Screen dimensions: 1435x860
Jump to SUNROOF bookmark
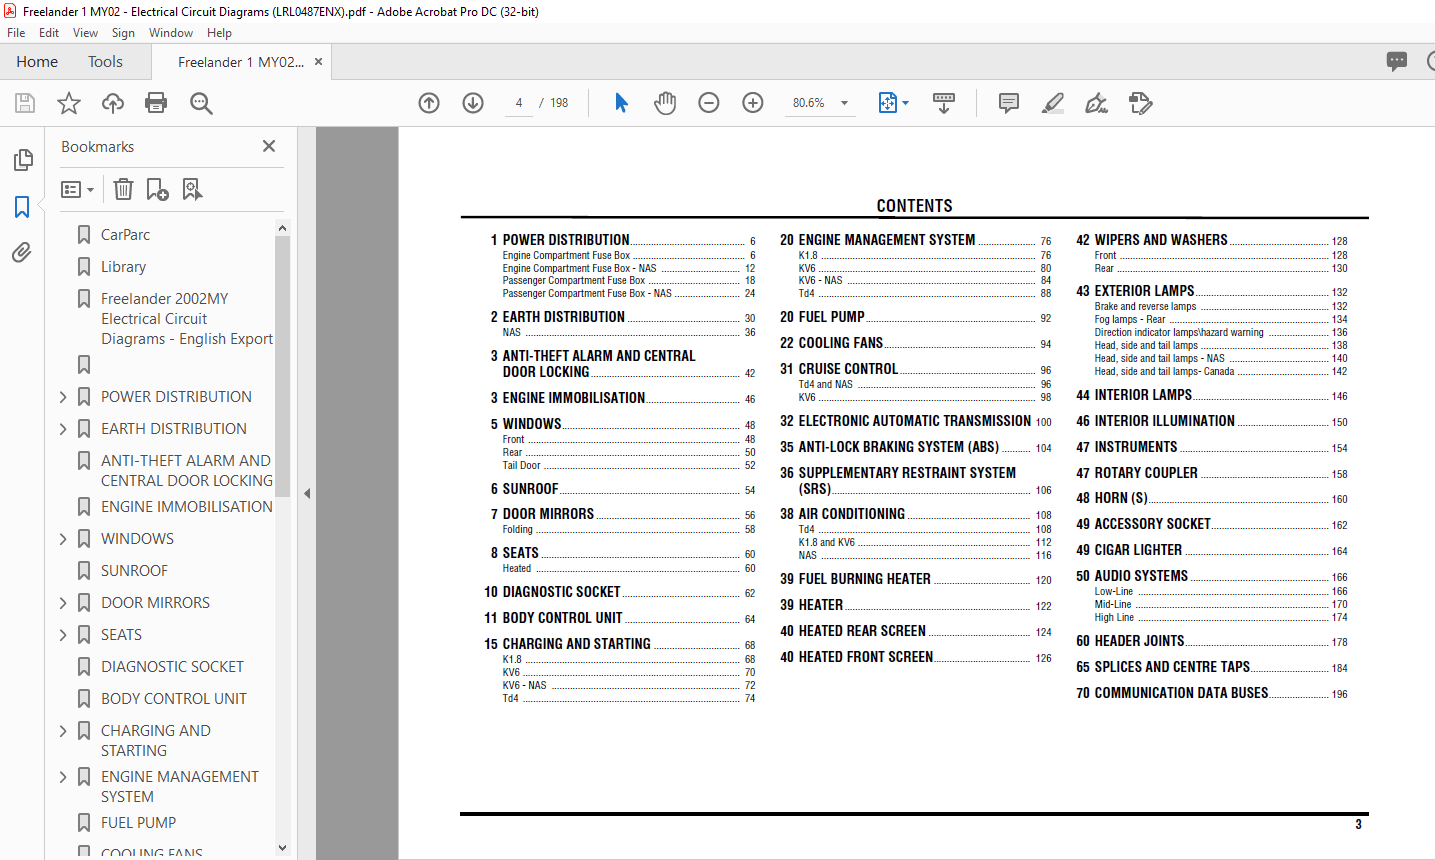[134, 571]
